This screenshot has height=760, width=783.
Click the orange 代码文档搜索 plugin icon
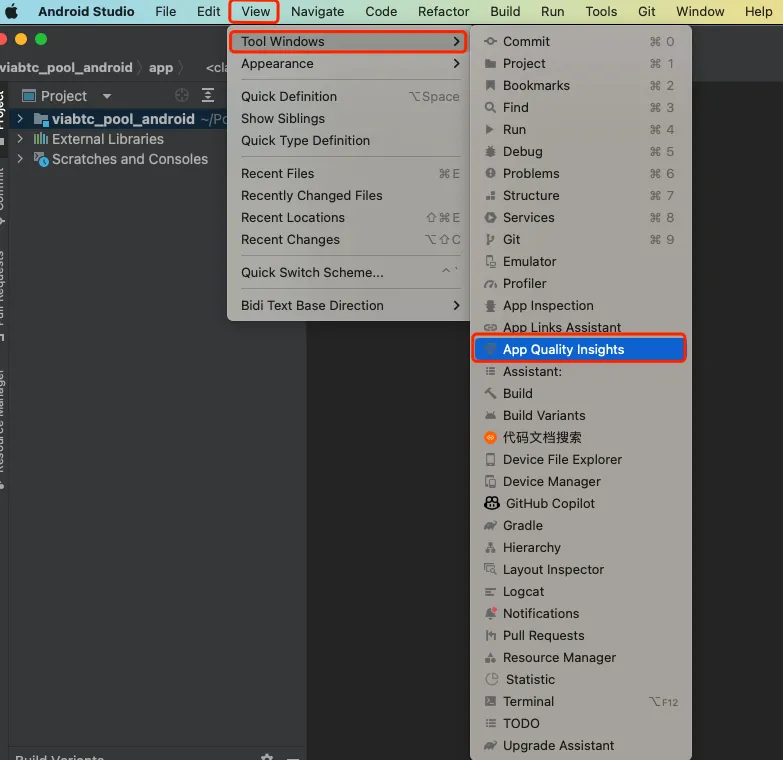click(490, 437)
